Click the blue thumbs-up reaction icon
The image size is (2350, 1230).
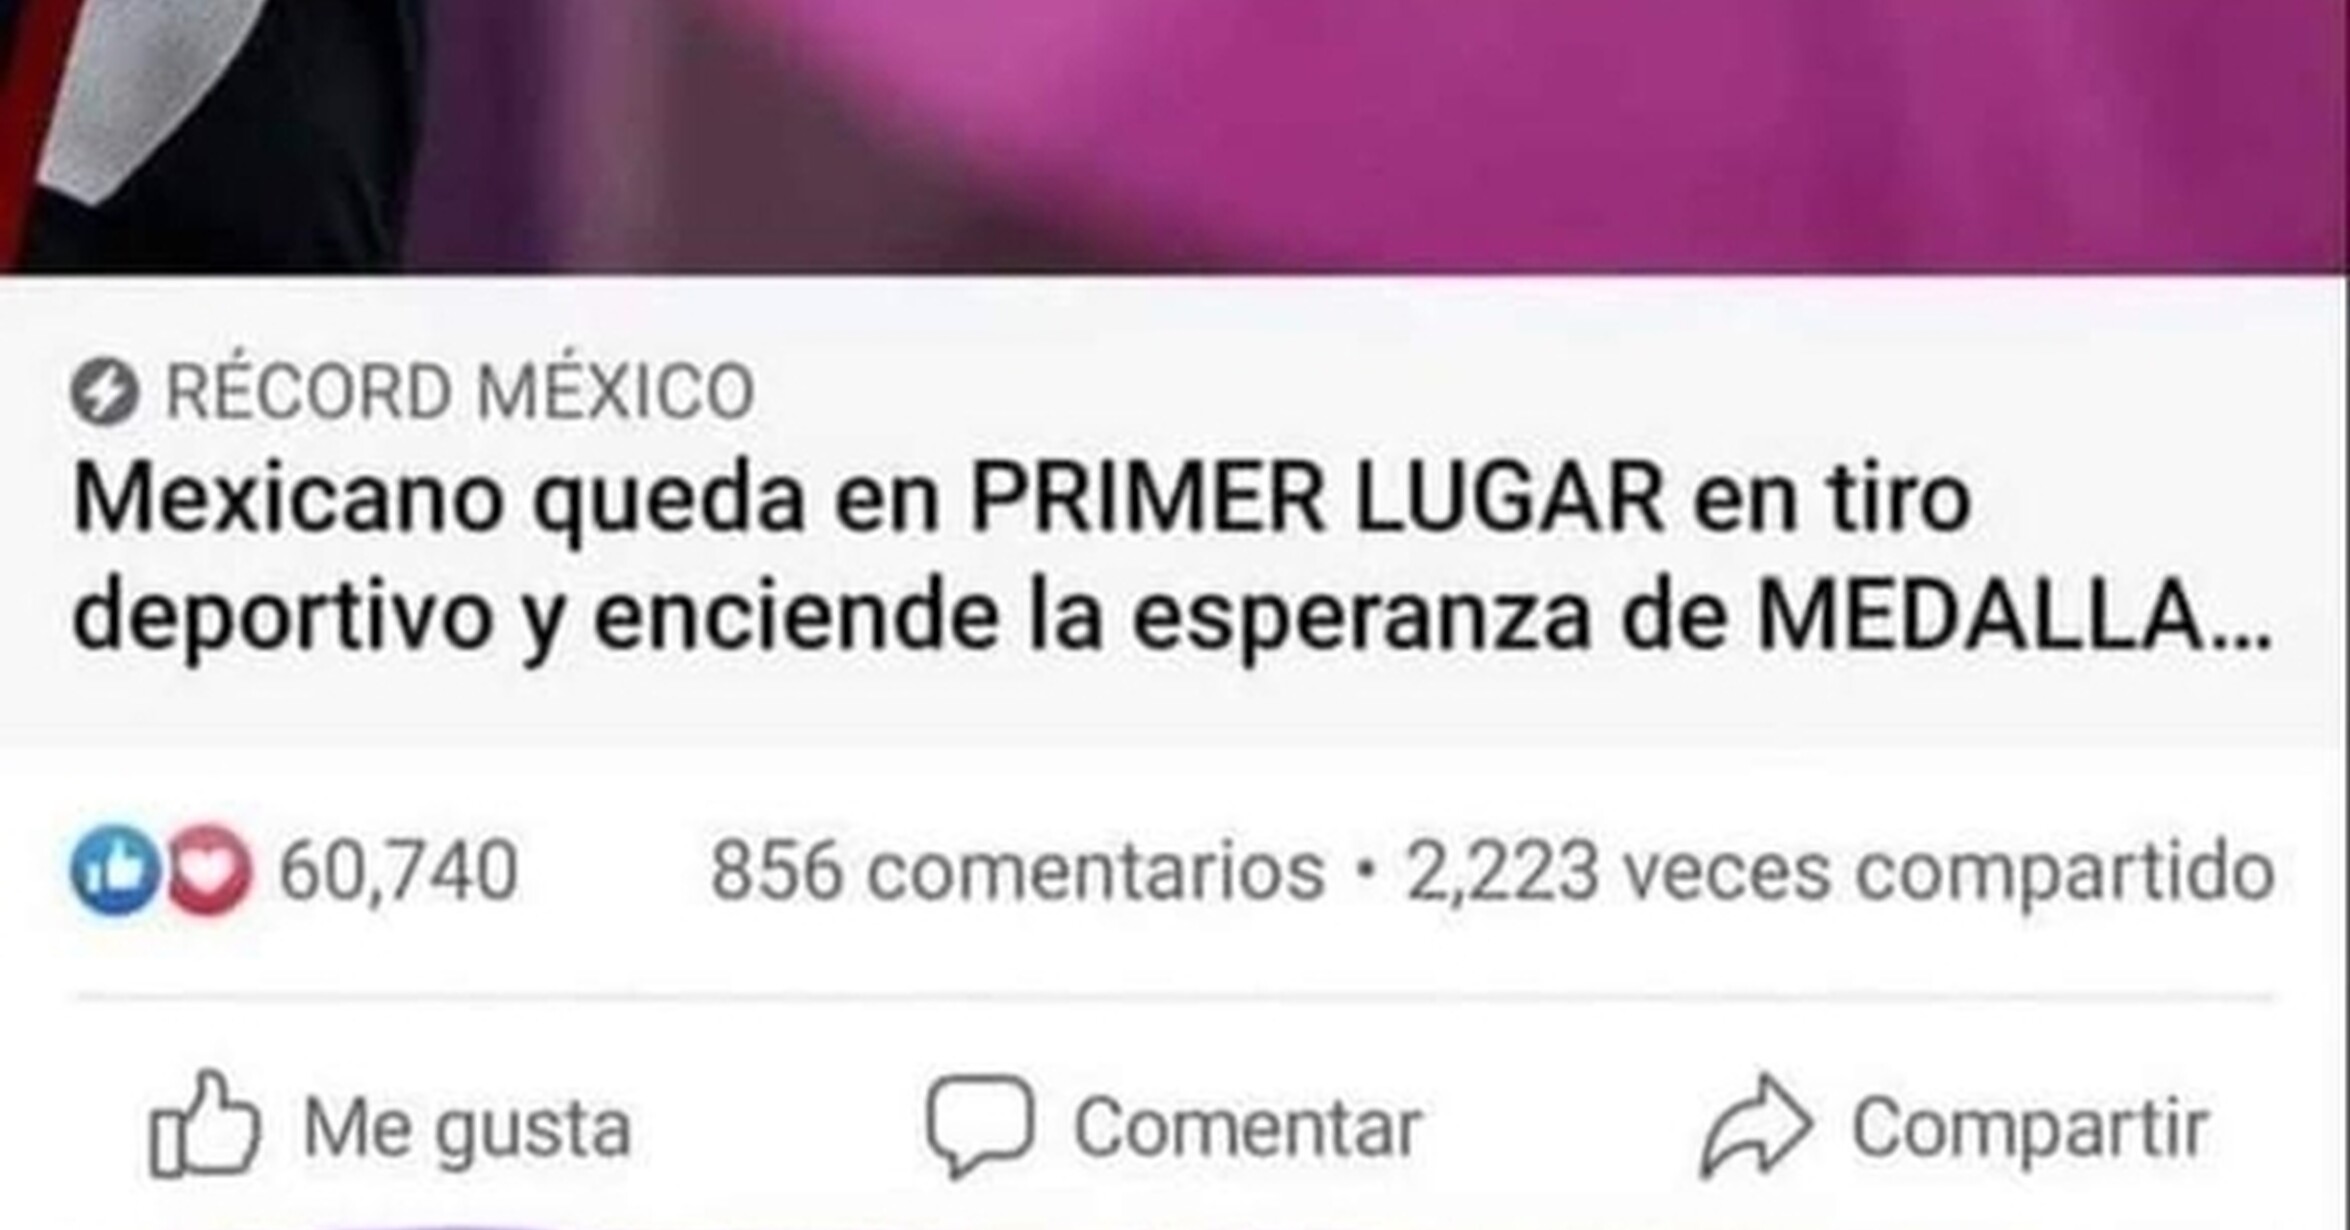coord(115,871)
